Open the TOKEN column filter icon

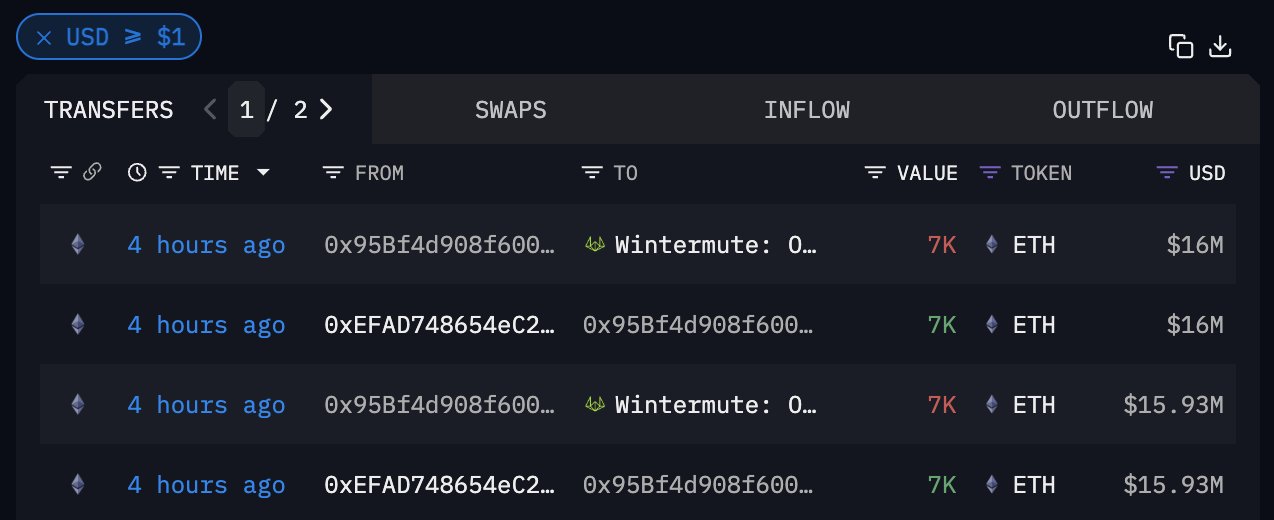[990, 173]
